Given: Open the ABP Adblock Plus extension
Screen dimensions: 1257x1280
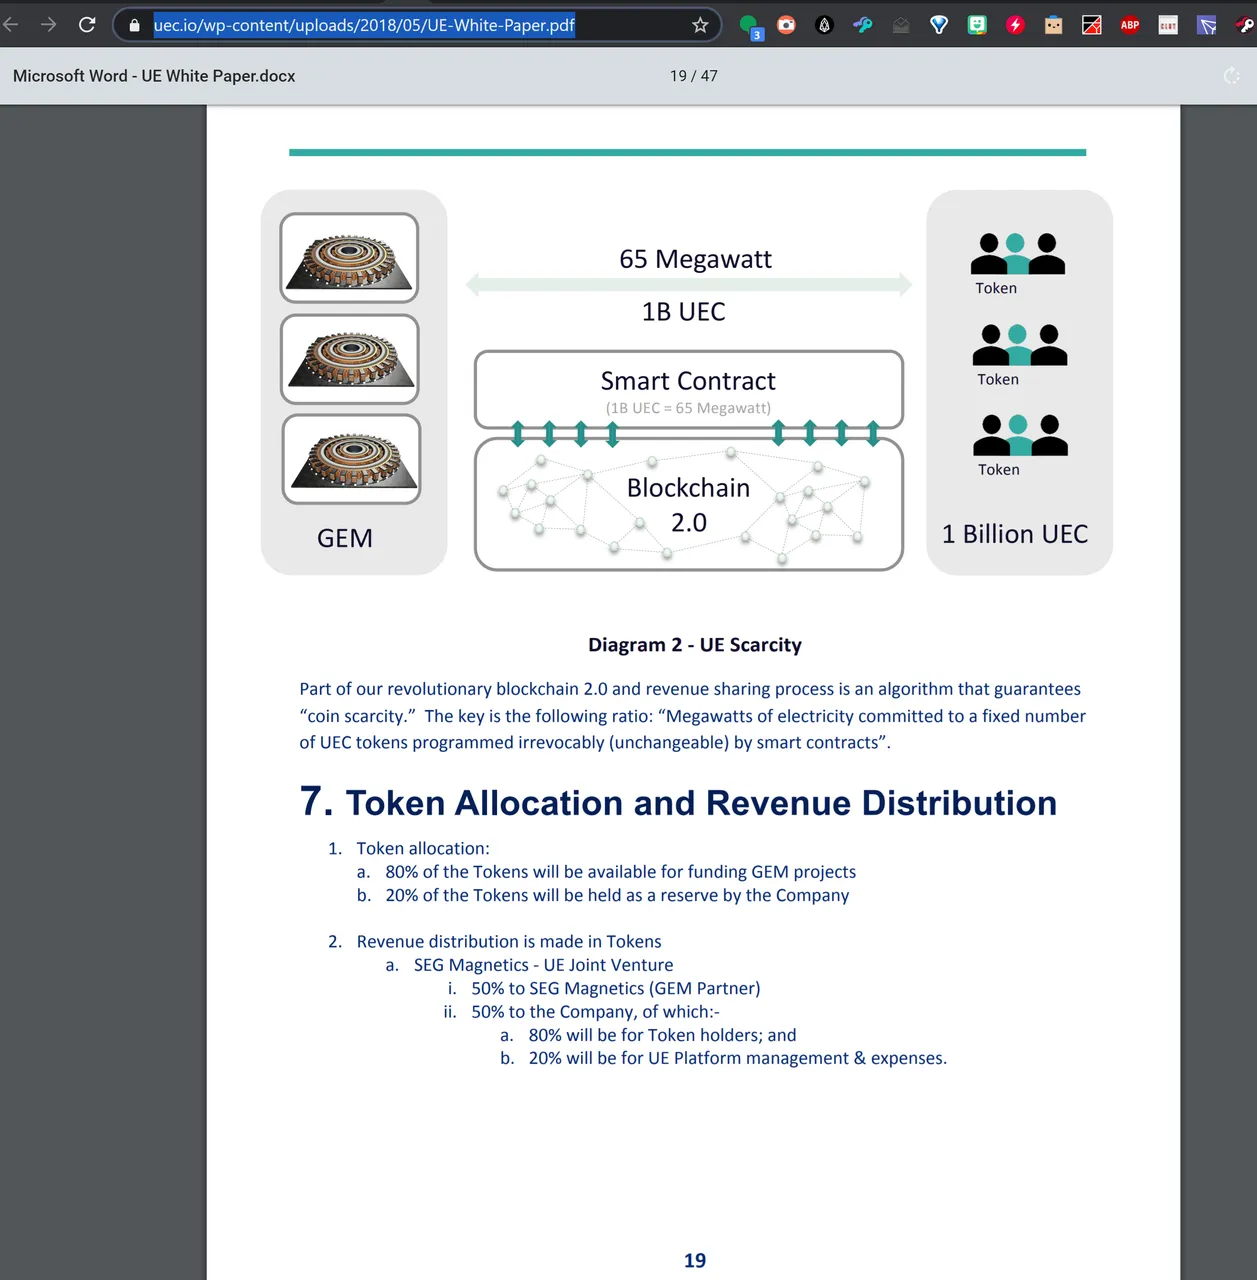Looking at the screenshot, I should (x=1130, y=25).
